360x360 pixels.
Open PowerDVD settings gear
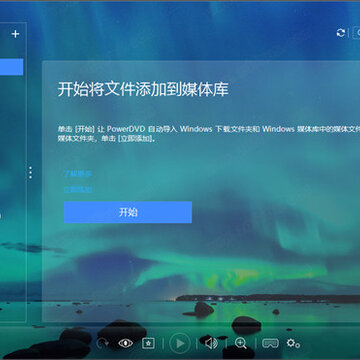[x=293, y=343]
